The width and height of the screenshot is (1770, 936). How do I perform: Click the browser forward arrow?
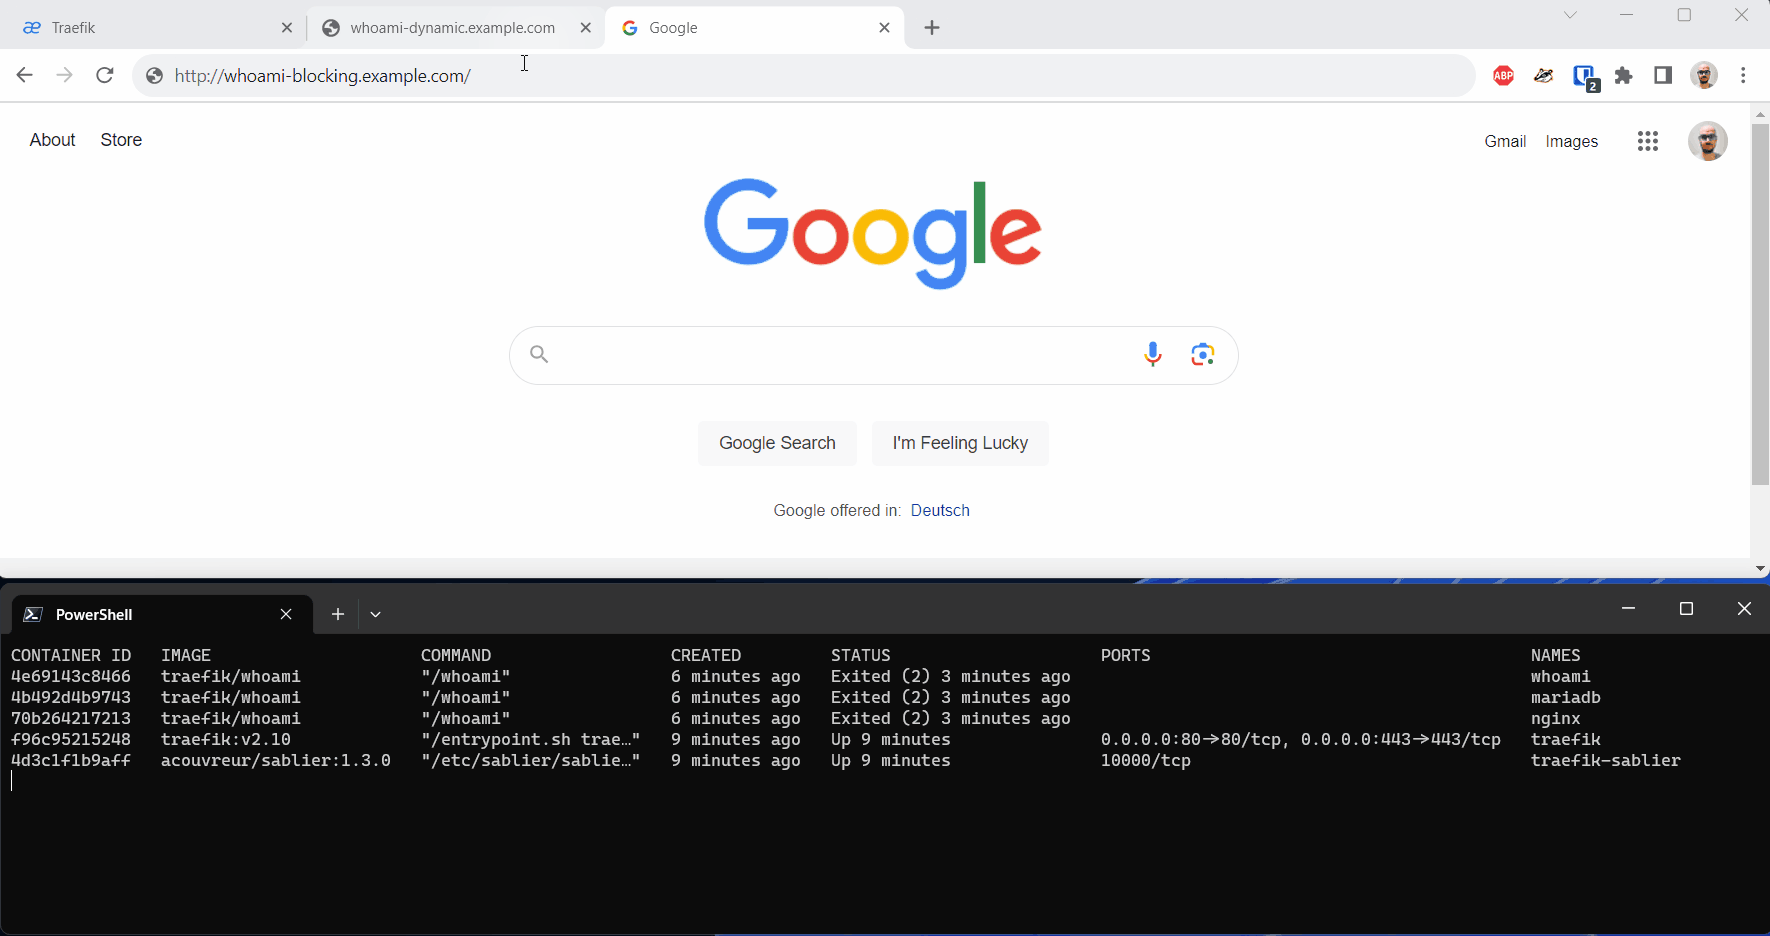[65, 75]
